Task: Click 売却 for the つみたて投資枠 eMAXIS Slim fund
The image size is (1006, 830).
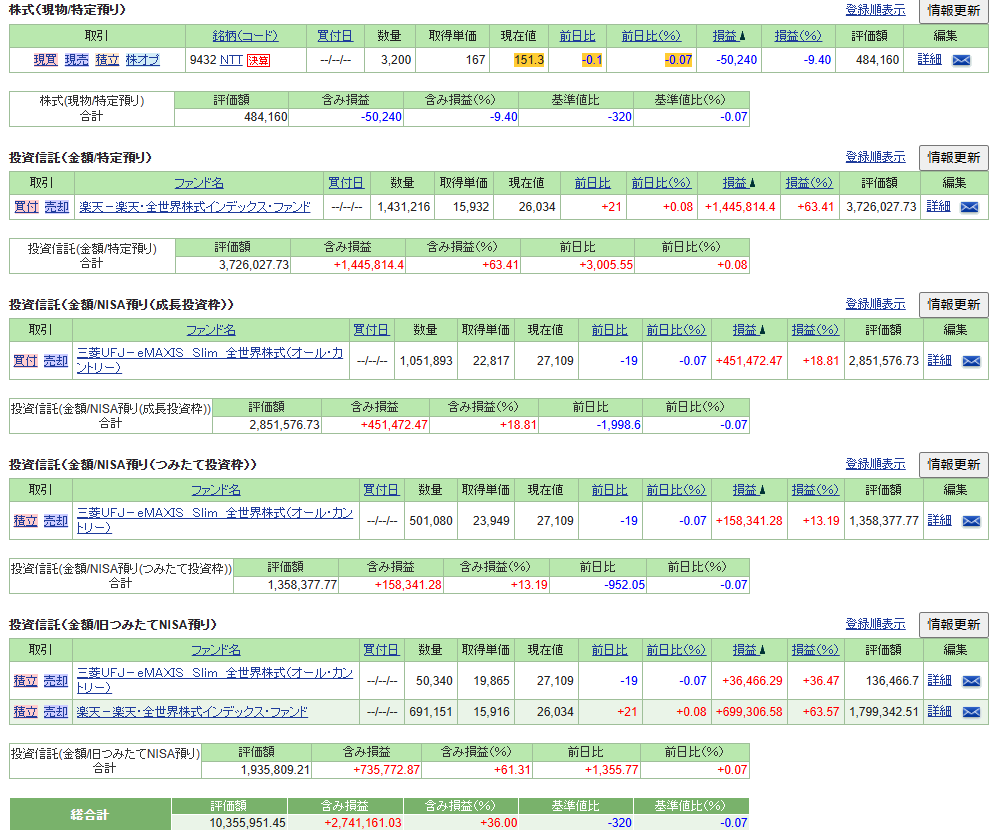Action: [x=56, y=521]
